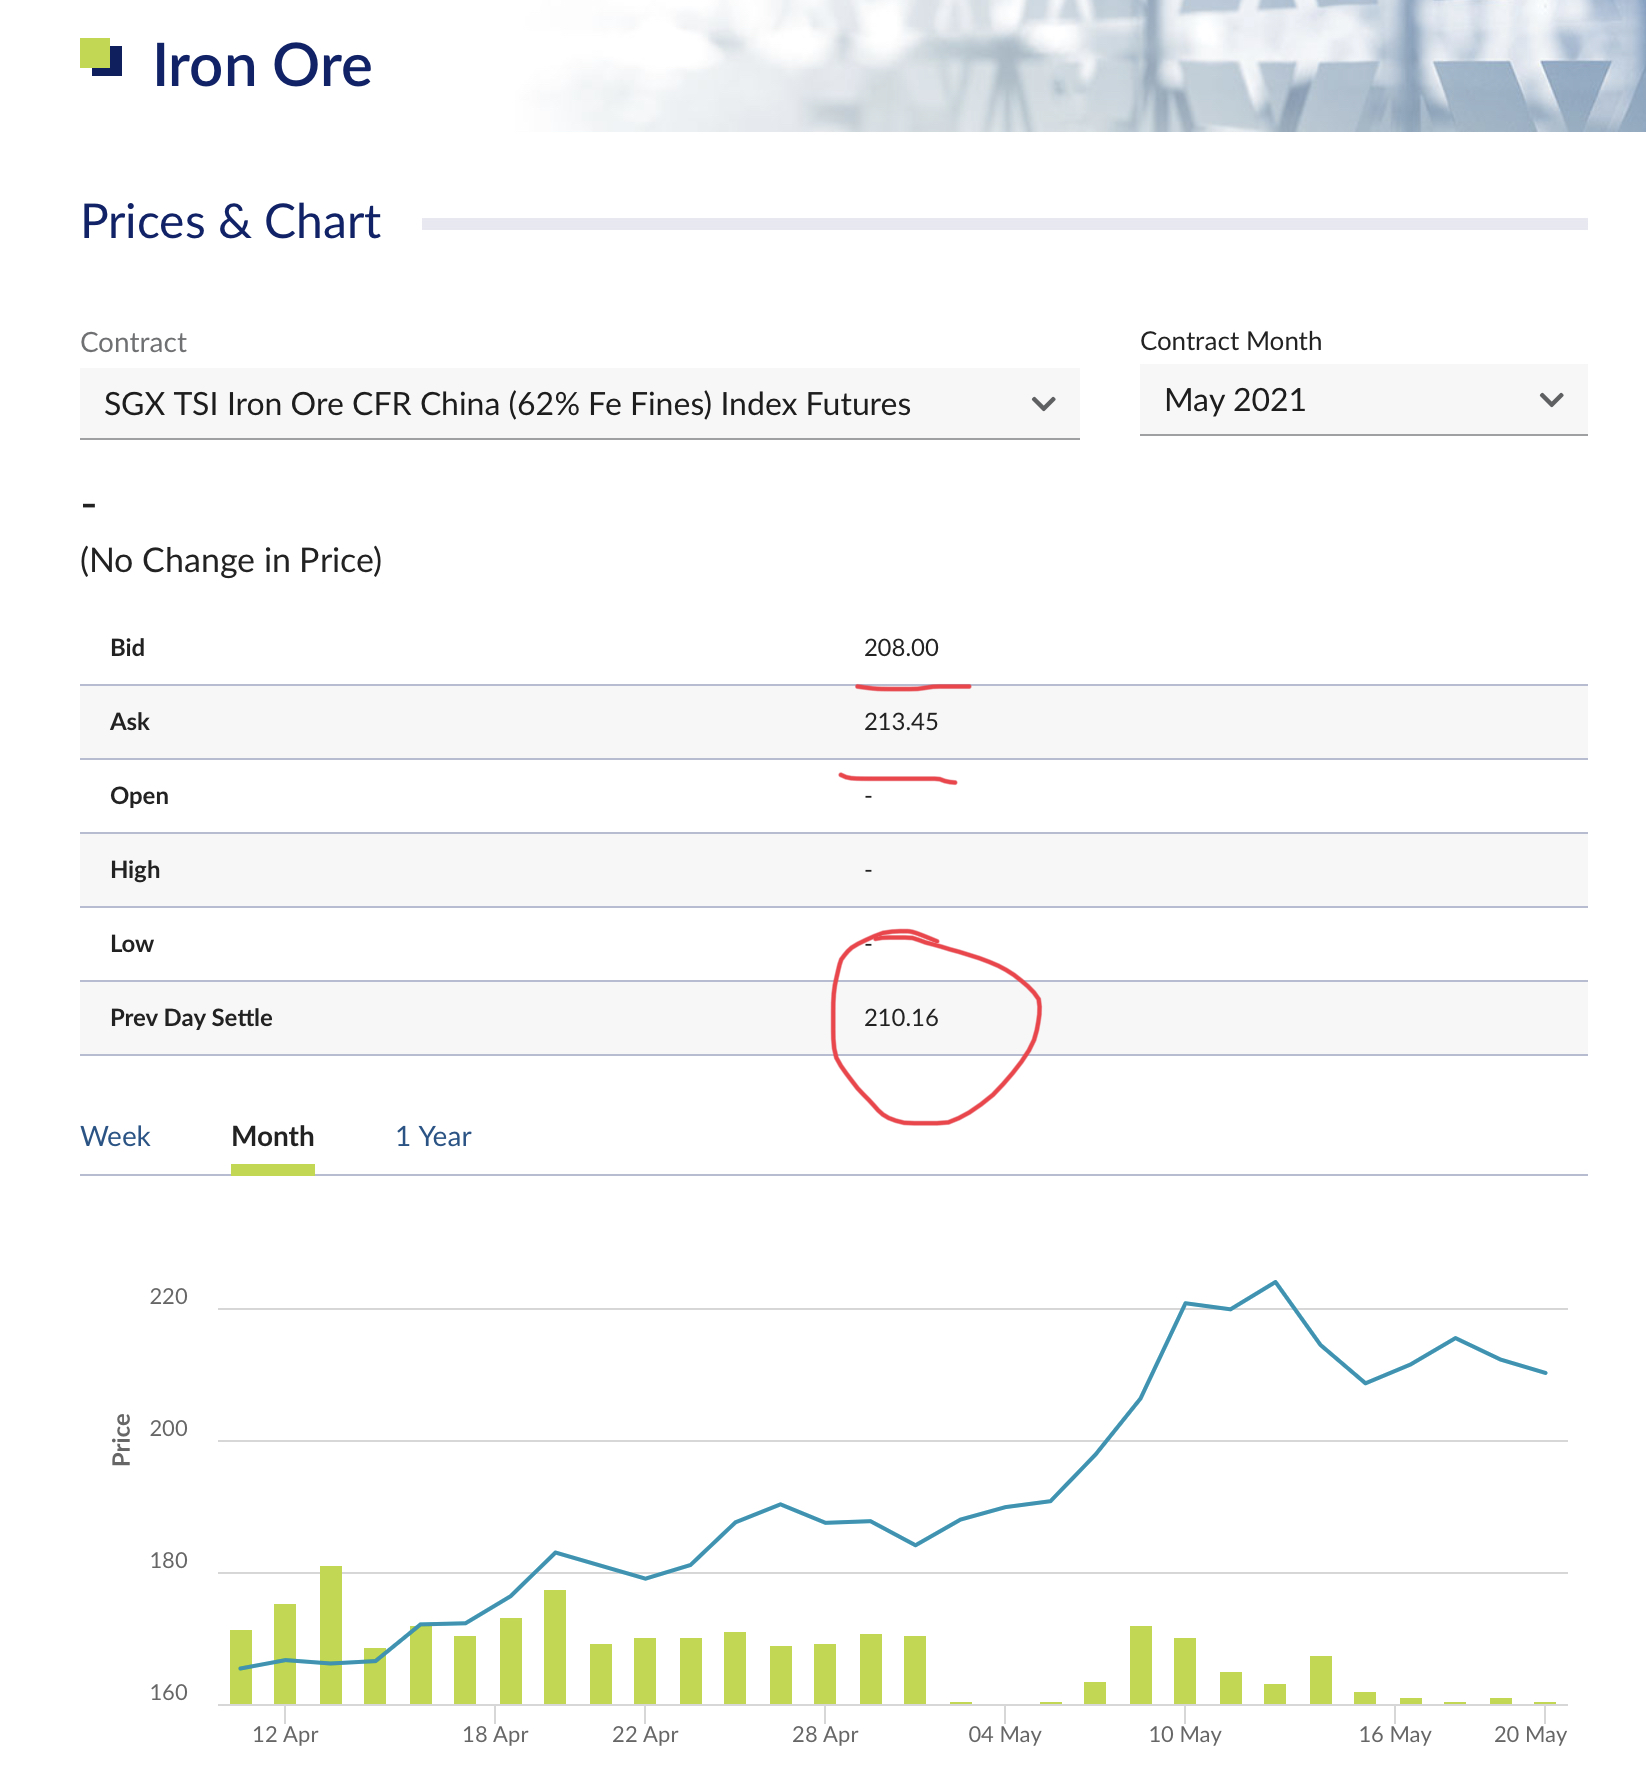Click the Prices & Chart section heading
The image size is (1646, 1765).
click(x=230, y=221)
